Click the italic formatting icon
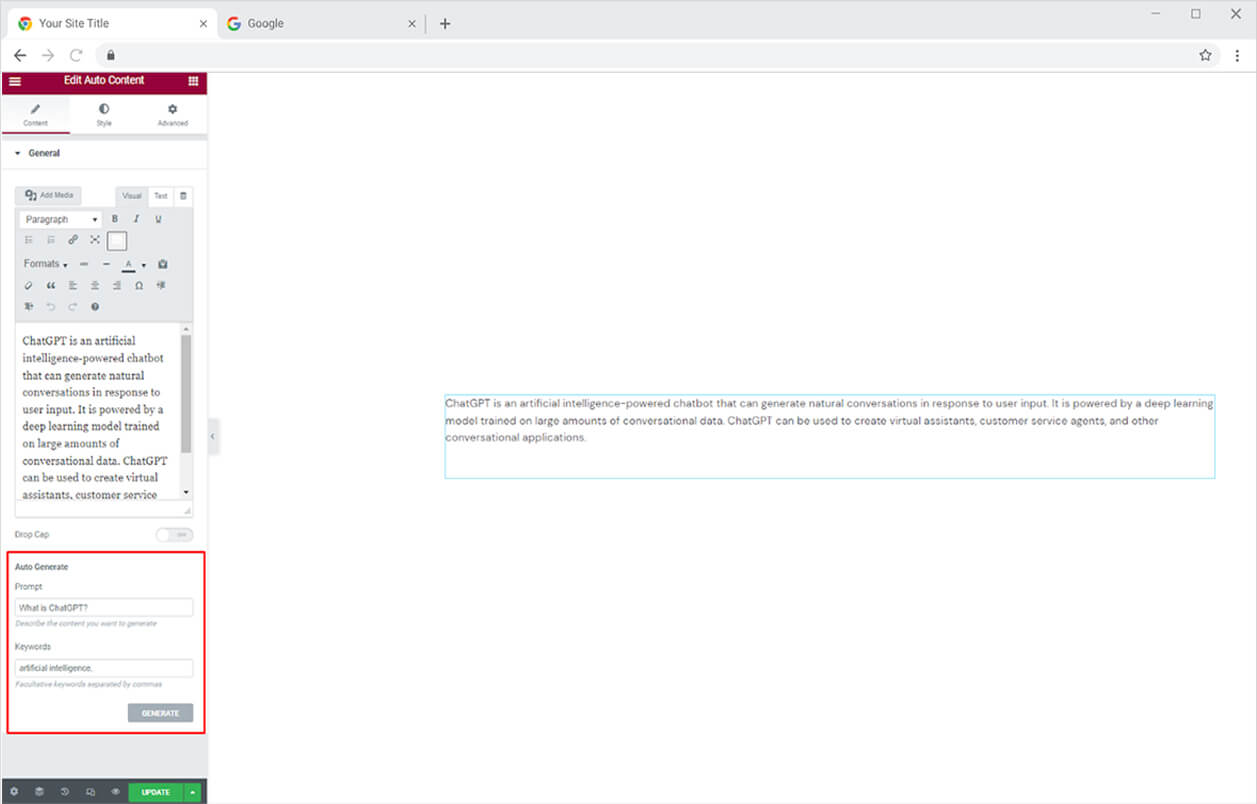 (136, 219)
